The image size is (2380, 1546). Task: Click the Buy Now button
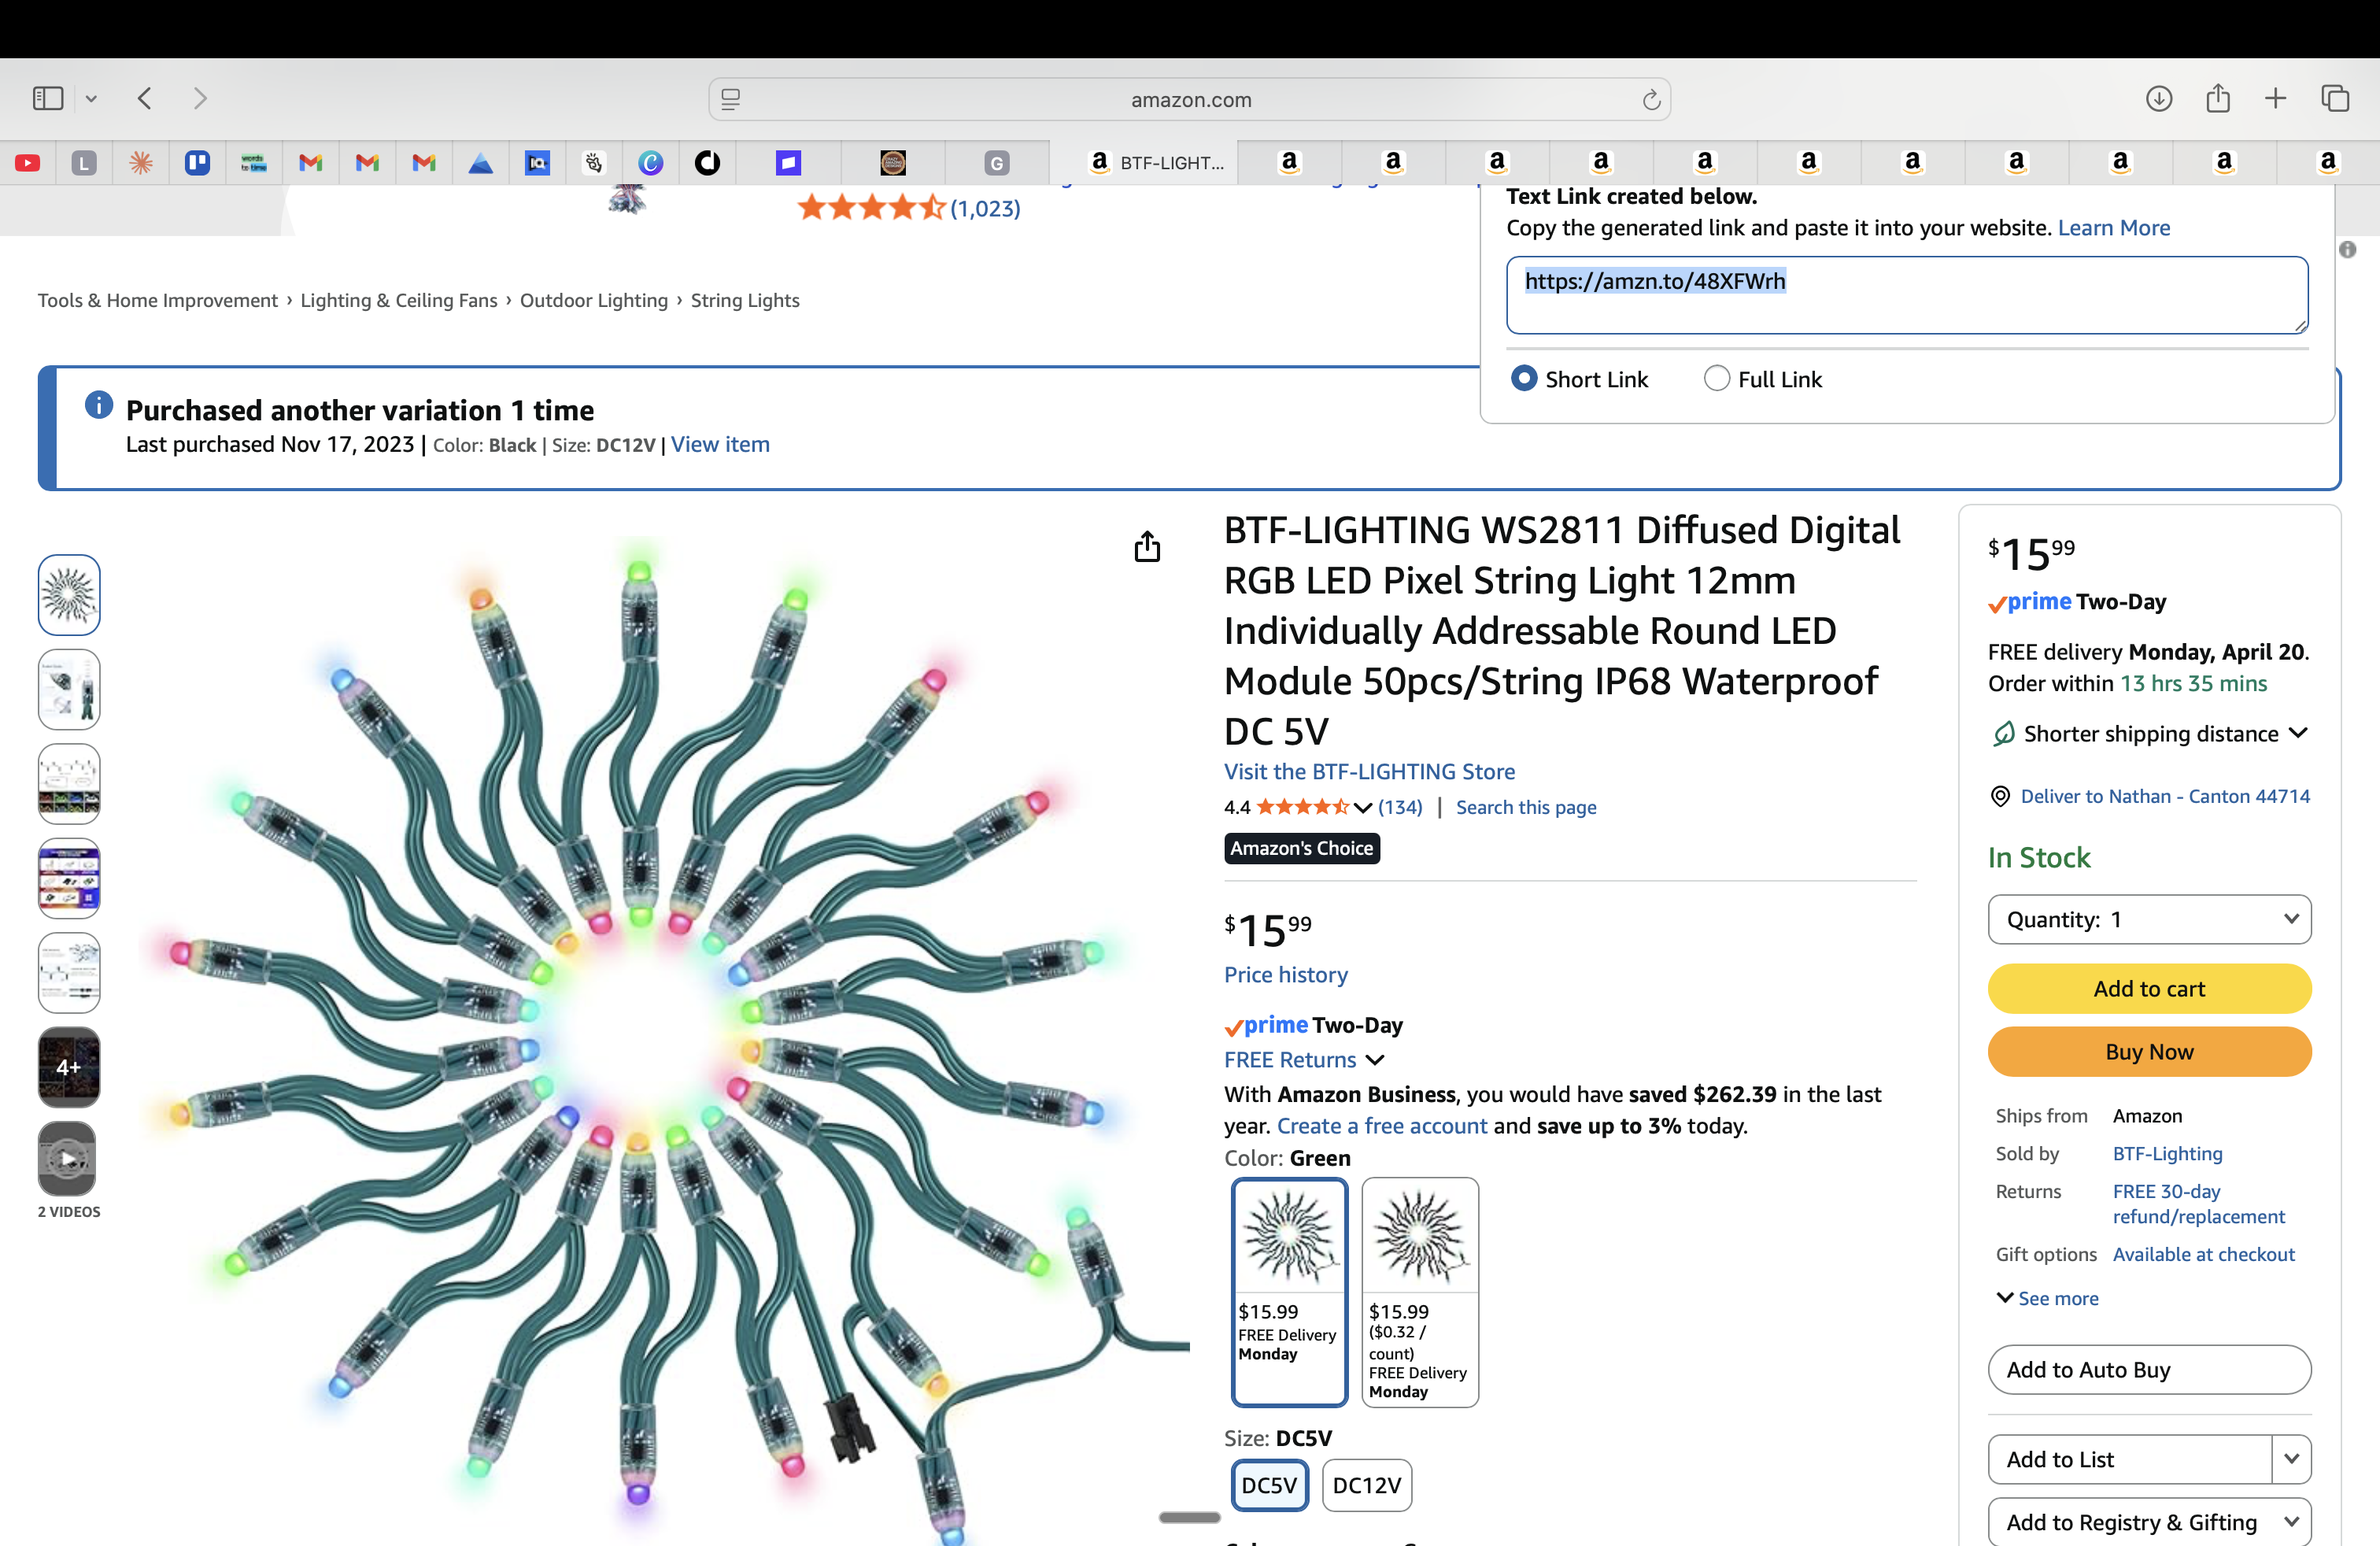2149,1051
